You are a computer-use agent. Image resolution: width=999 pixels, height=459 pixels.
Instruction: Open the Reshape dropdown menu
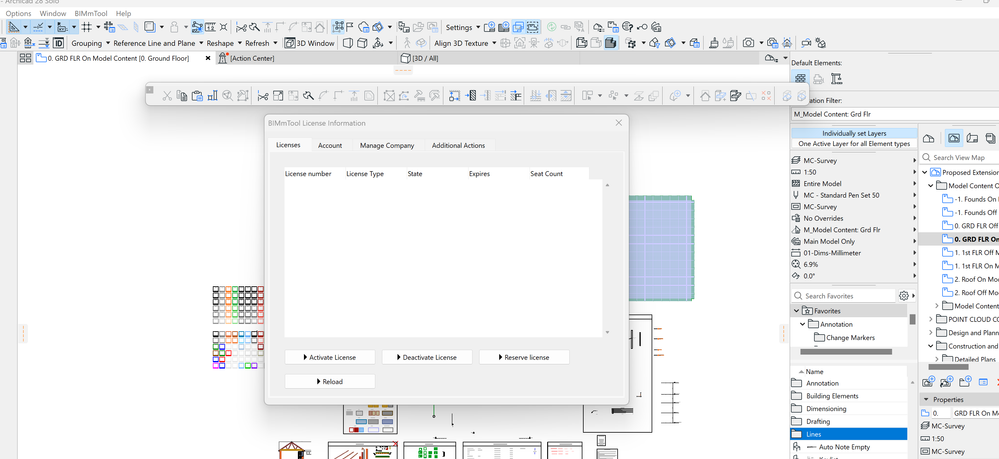coord(223,44)
